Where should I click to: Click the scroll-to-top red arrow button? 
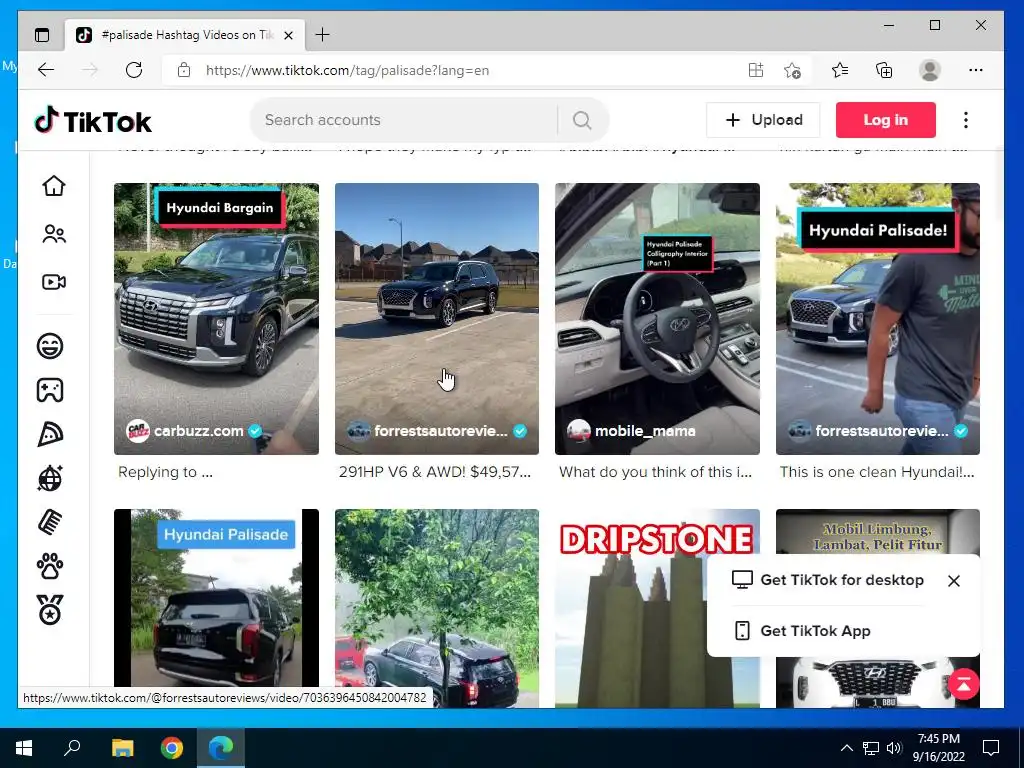(963, 684)
